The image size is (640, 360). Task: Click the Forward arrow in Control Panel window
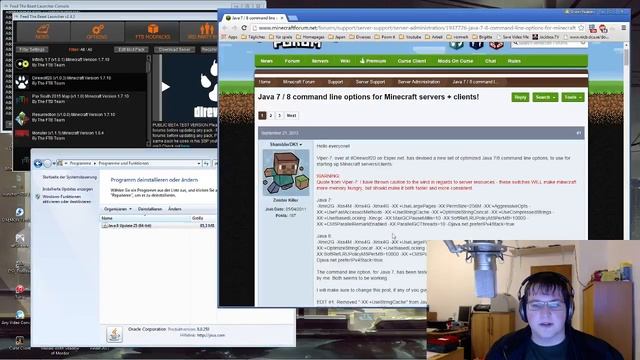[x=48, y=163]
